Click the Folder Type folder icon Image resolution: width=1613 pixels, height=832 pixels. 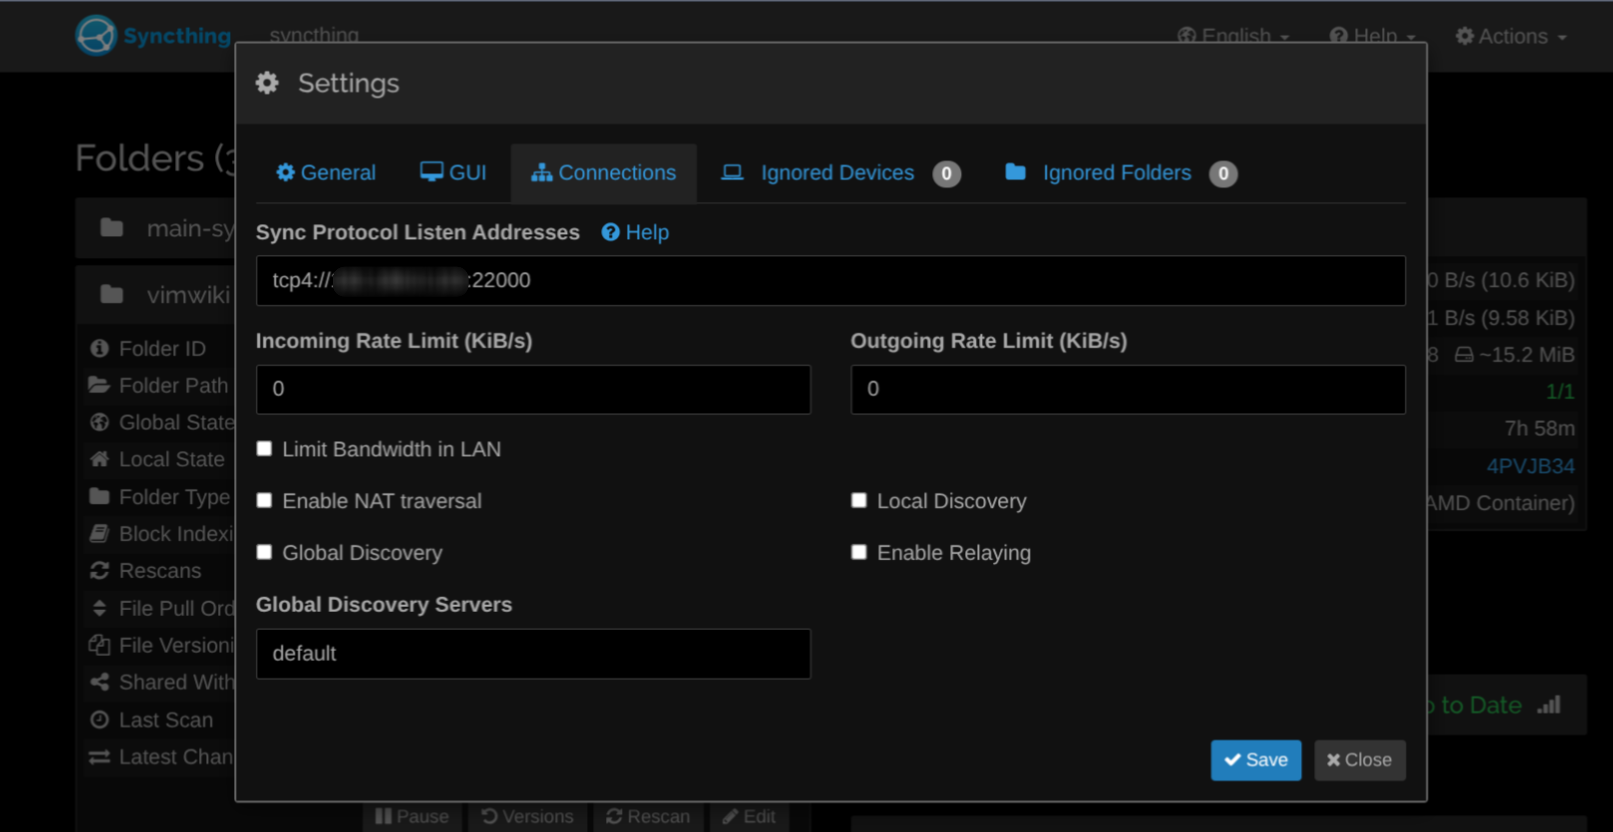click(99, 496)
